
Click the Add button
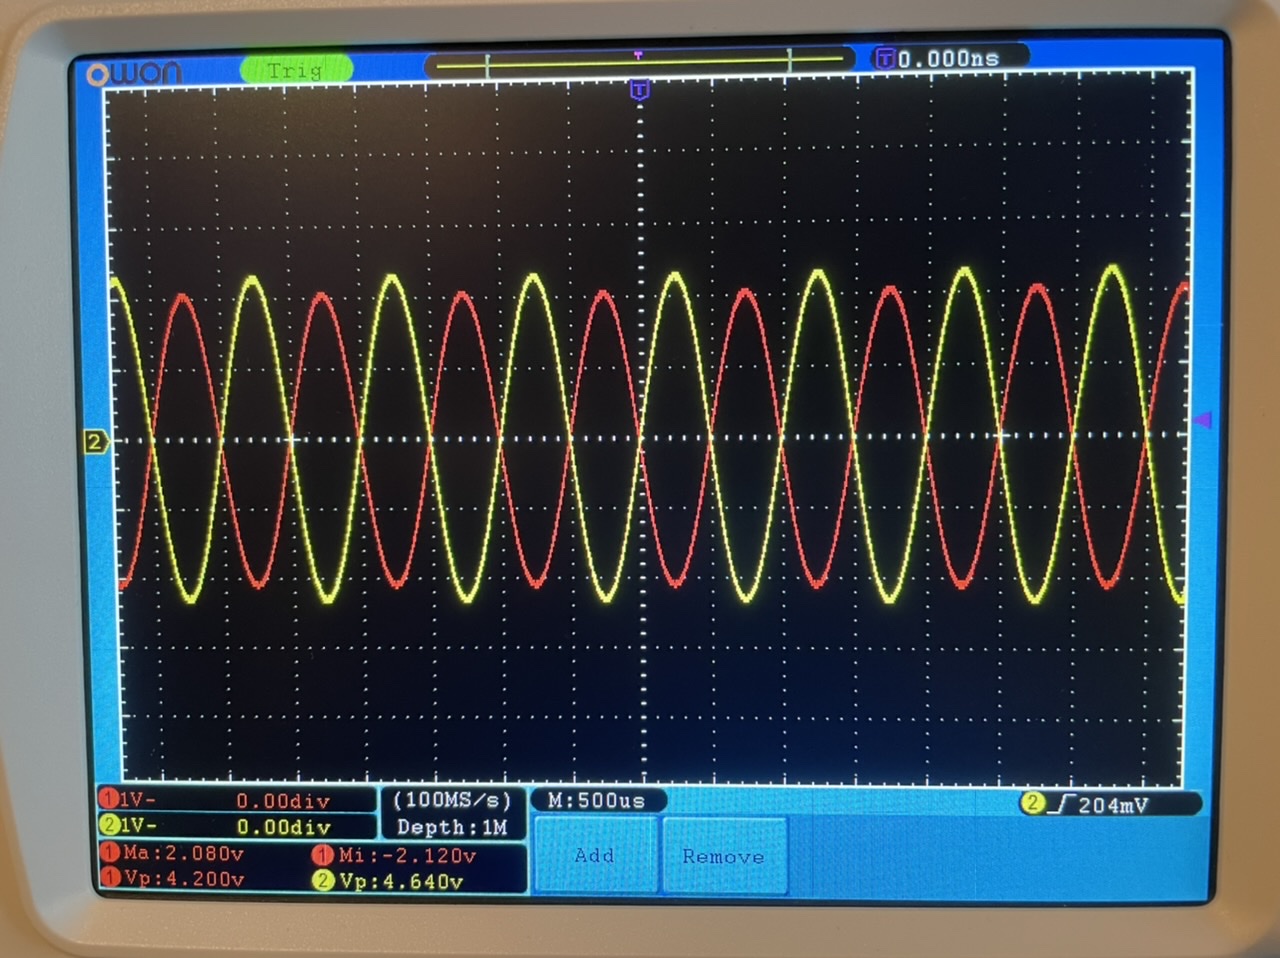point(596,855)
